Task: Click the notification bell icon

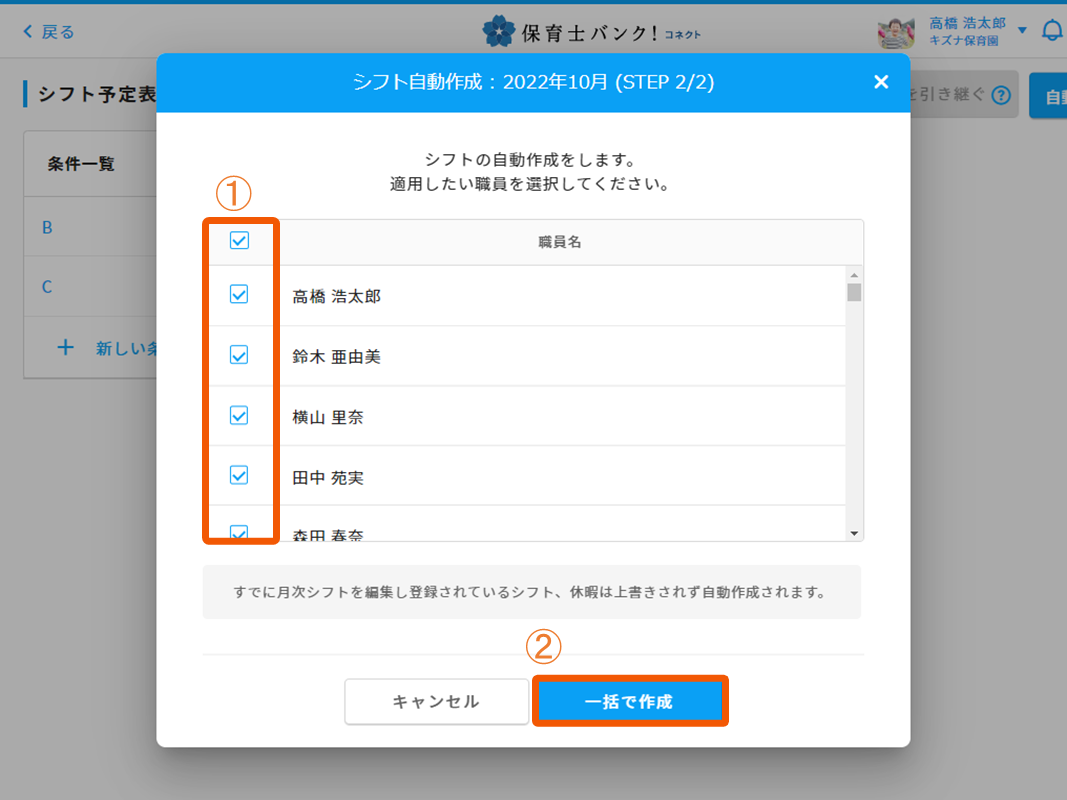Action: [x=1051, y=31]
